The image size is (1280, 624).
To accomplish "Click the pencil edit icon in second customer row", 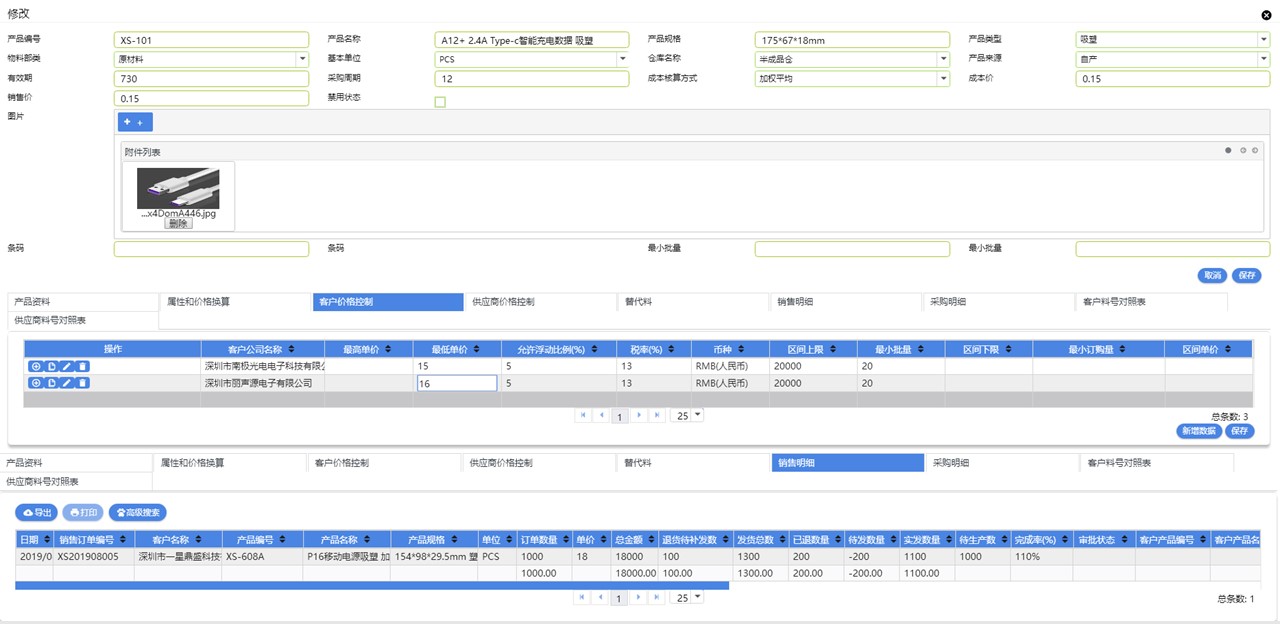I will pyautogui.click(x=67, y=383).
